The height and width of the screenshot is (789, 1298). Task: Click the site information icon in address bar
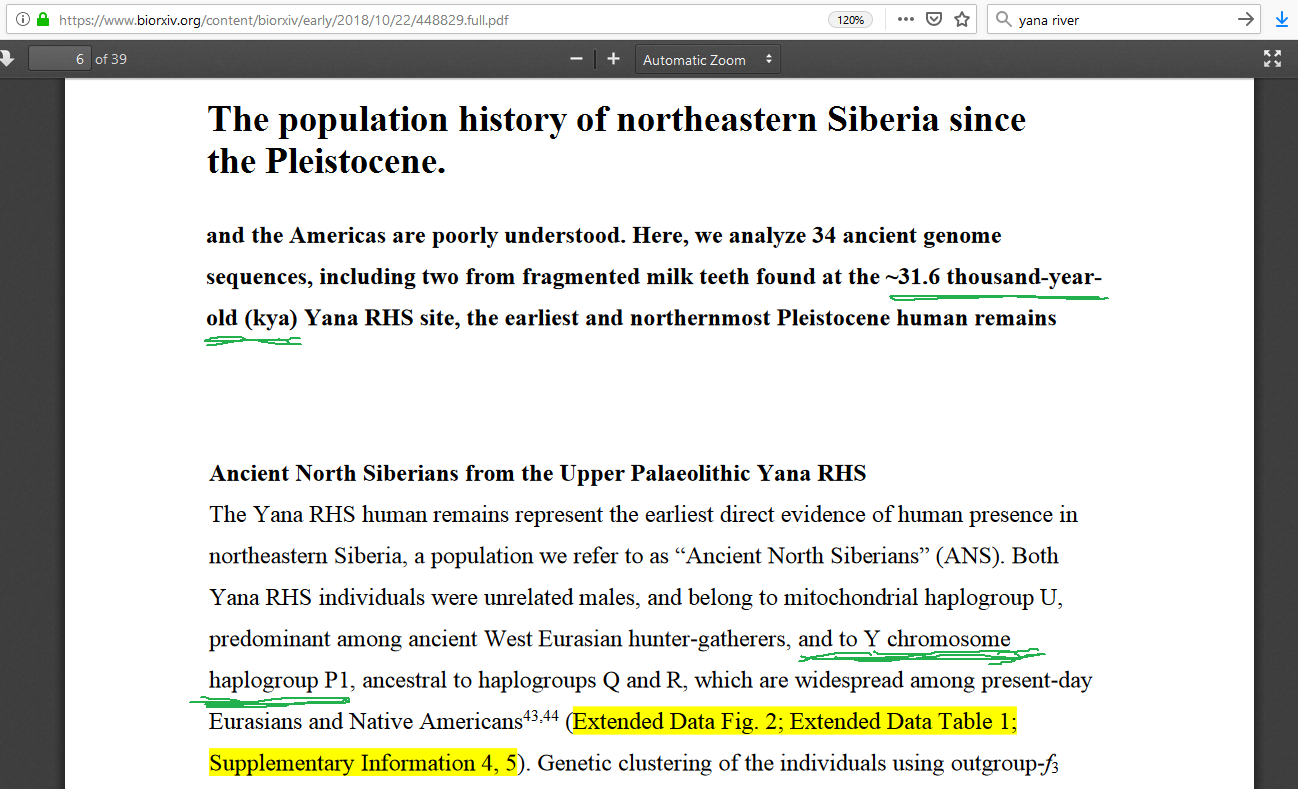point(22,19)
